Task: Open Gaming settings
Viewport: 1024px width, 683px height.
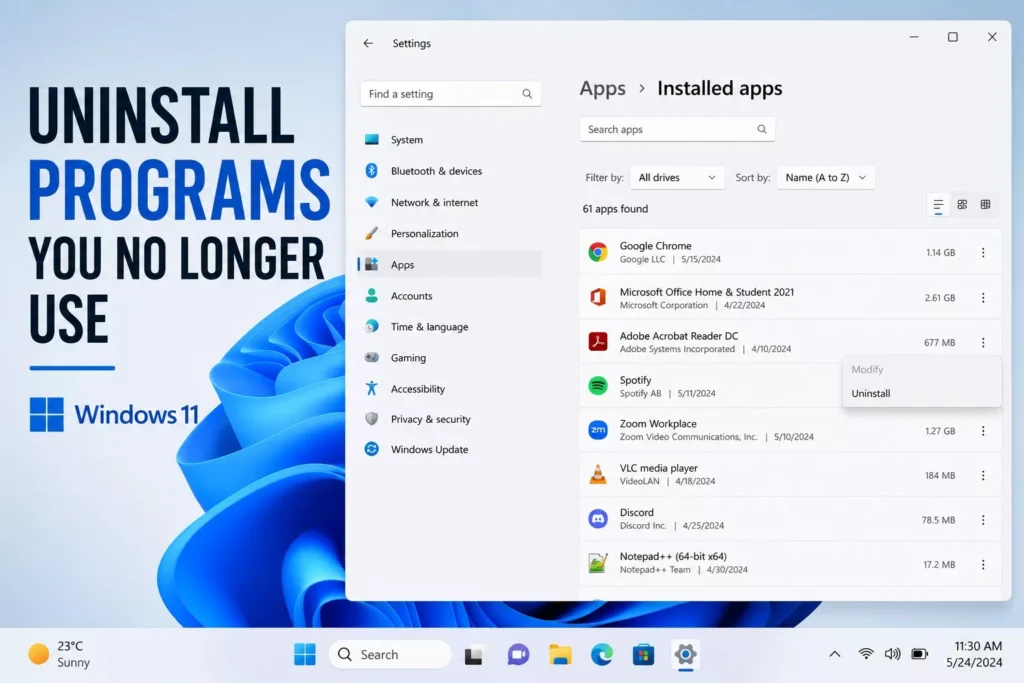Action: click(450, 358)
